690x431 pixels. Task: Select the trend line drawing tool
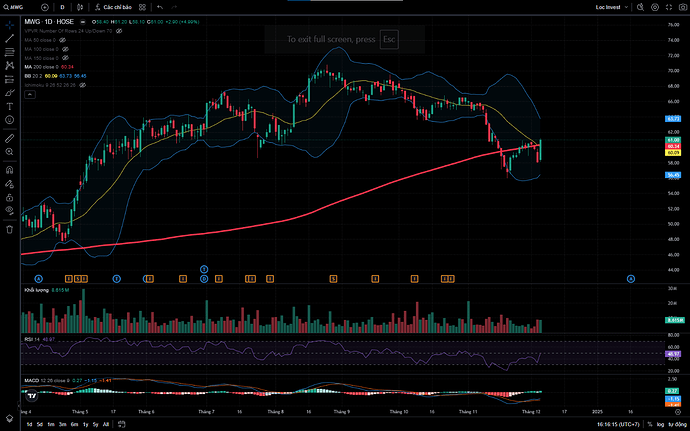click(9, 37)
